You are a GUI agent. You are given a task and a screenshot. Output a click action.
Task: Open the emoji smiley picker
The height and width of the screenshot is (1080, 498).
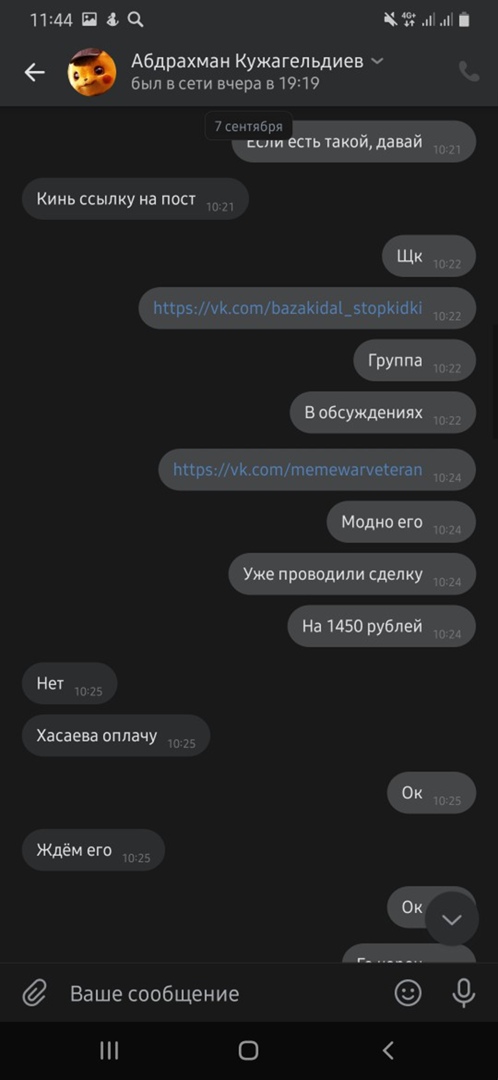[408, 993]
